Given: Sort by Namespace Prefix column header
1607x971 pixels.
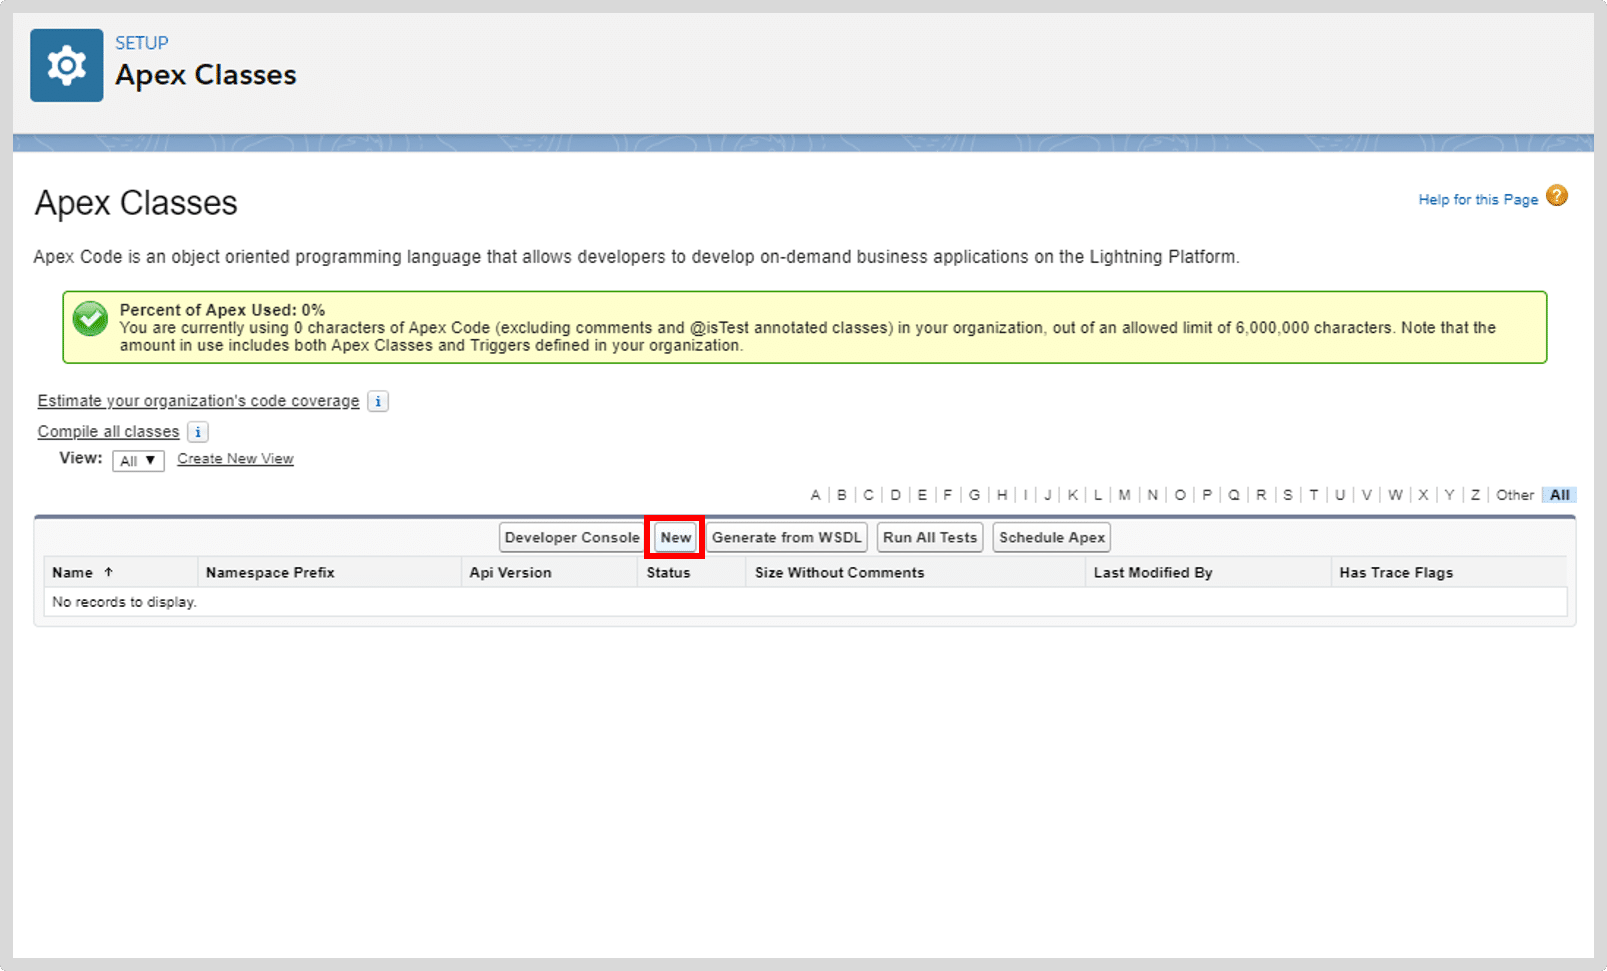Looking at the screenshot, I should point(270,572).
